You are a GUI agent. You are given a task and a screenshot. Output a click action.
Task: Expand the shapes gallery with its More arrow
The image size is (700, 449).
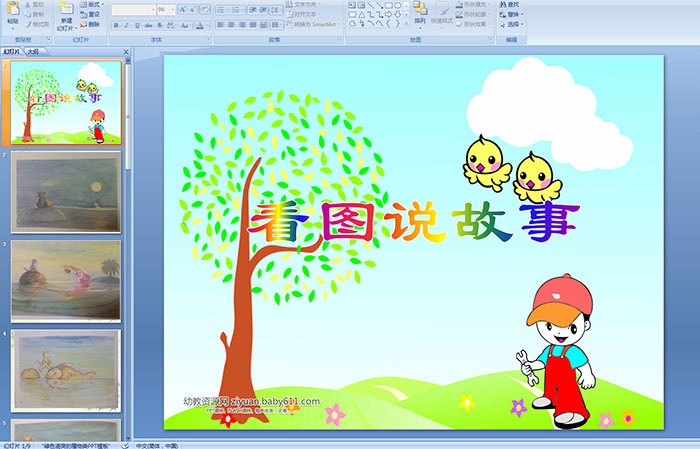(406, 23)
